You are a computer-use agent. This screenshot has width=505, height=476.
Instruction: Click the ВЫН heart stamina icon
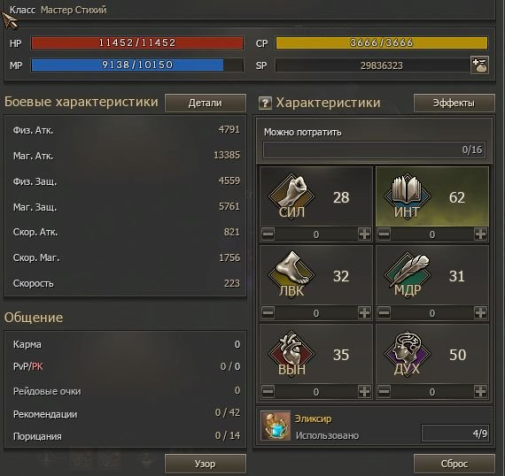click(x=292, y=353)
